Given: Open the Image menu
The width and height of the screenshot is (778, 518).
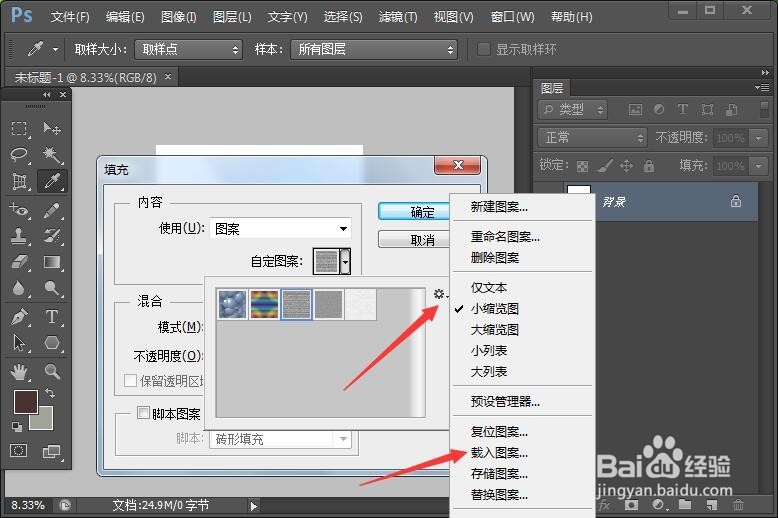Looking at the screenshot, I should click(x=179, y=17).
